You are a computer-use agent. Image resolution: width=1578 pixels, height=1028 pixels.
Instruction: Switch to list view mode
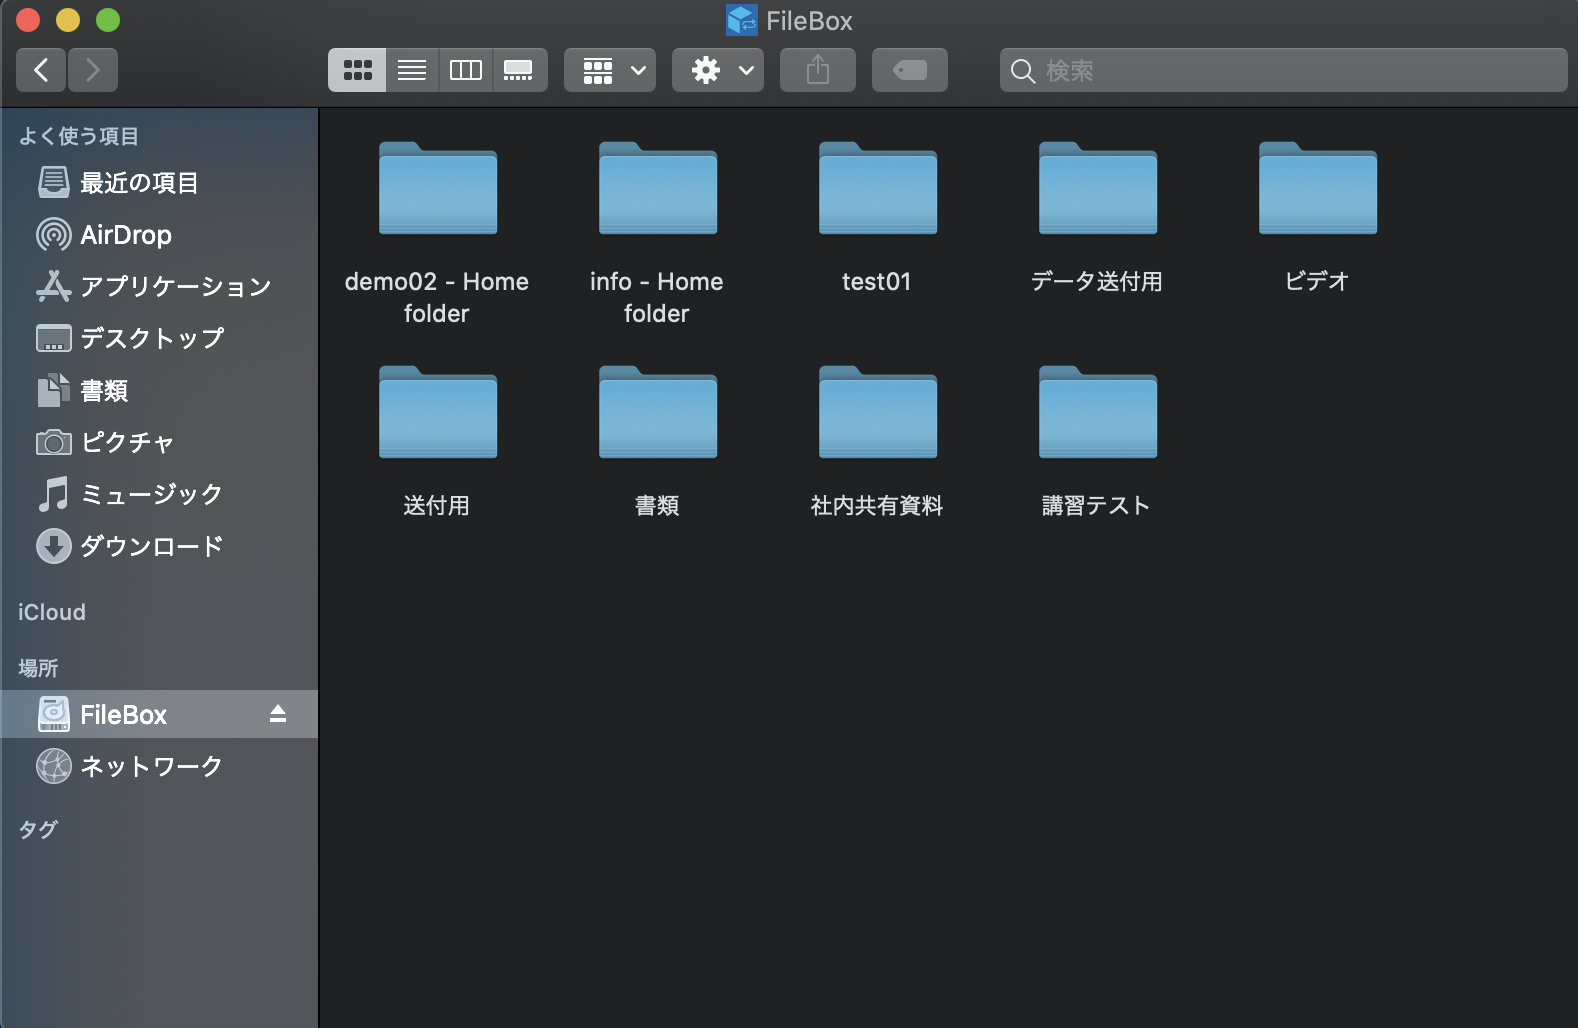click(x=412, y=70)
